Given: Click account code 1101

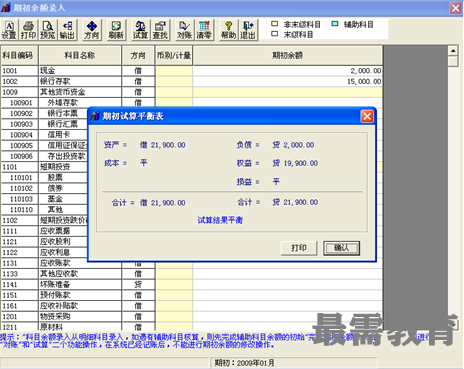Looking at the screenshot, I should 19,167.
